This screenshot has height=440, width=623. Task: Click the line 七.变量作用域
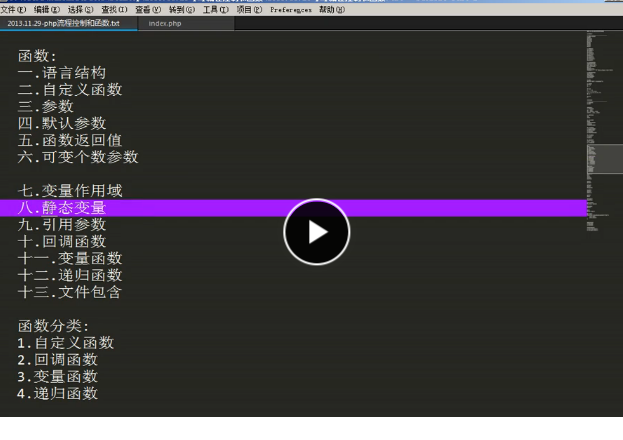pyautogui.click(x=70, y=191)
